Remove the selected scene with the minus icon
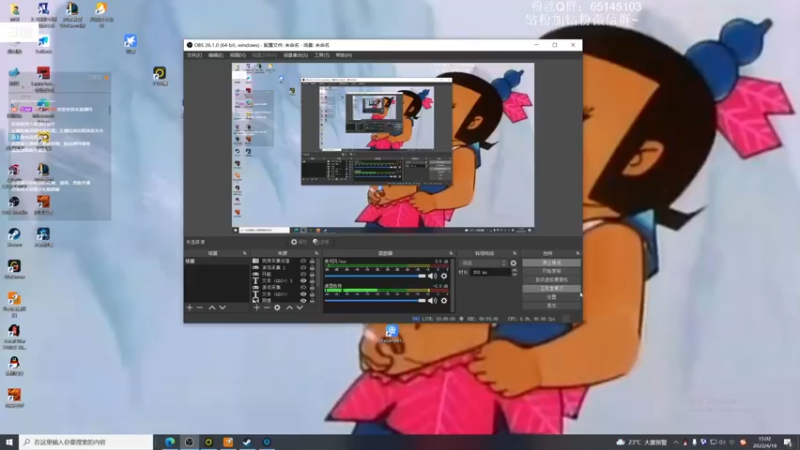Viewport: 800px width, 450px height. (200, 308)
